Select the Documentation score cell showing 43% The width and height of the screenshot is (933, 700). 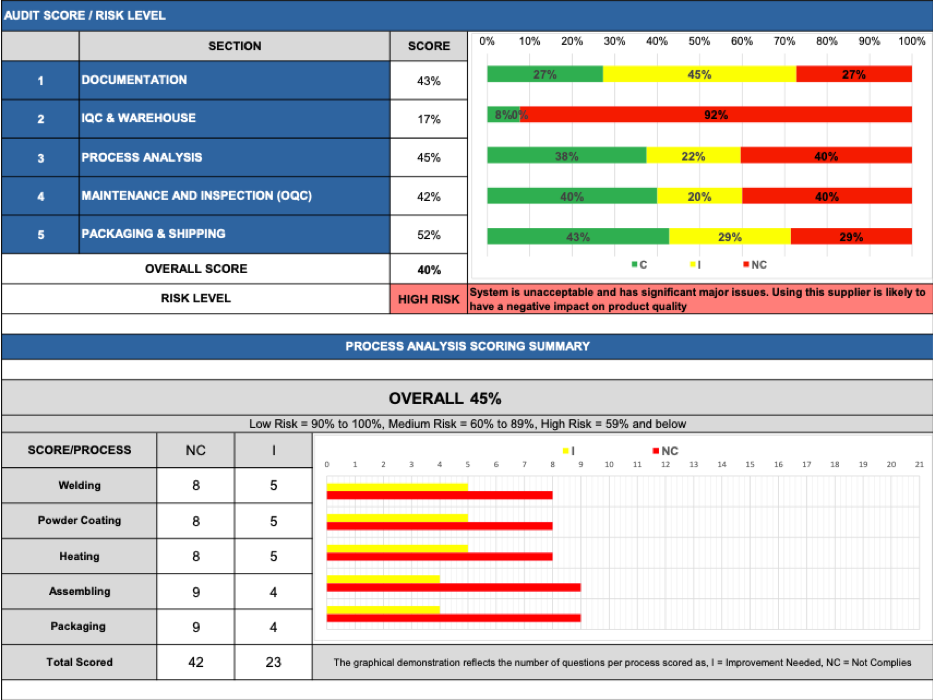pos(429,80)
